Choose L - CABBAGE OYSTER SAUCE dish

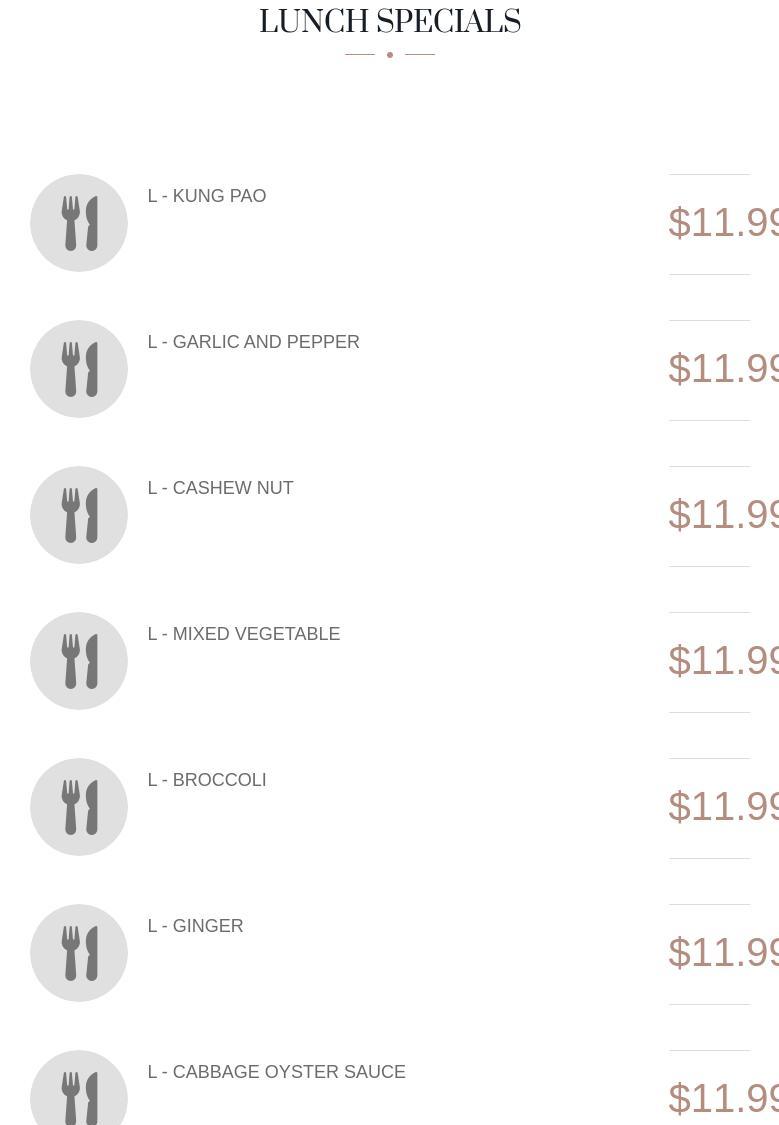pyautogui.click(x=276, y=1072)
